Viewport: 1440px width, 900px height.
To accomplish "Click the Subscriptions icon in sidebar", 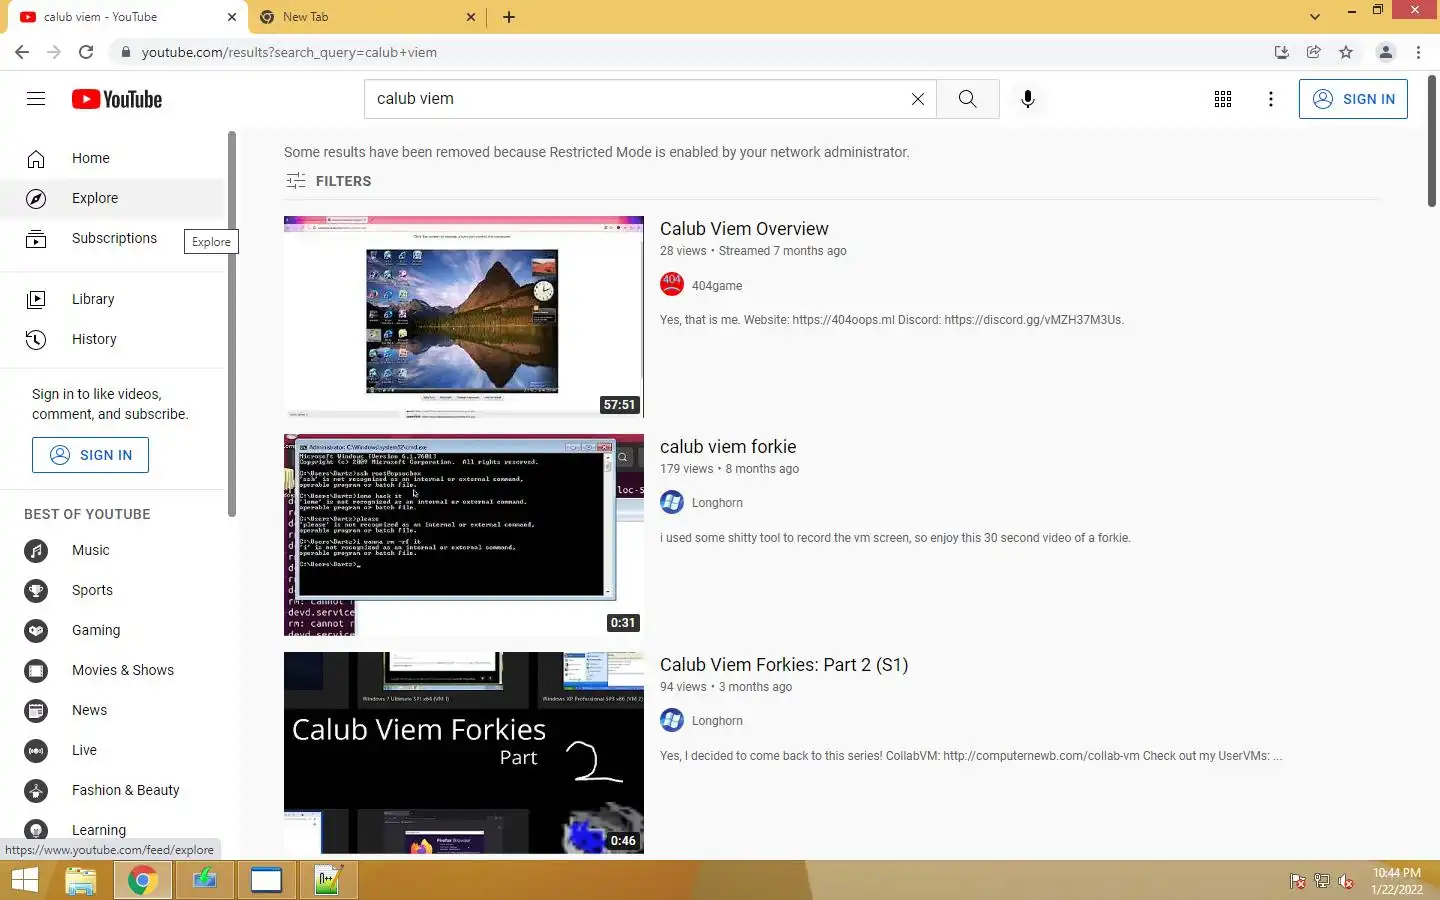I will (36, 238).
